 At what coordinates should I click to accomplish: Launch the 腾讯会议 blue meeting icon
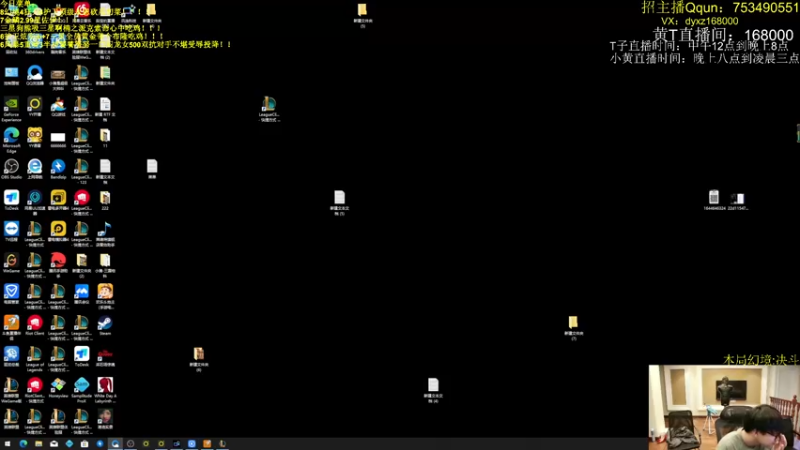pyautogui.click(x=82, y=294)
